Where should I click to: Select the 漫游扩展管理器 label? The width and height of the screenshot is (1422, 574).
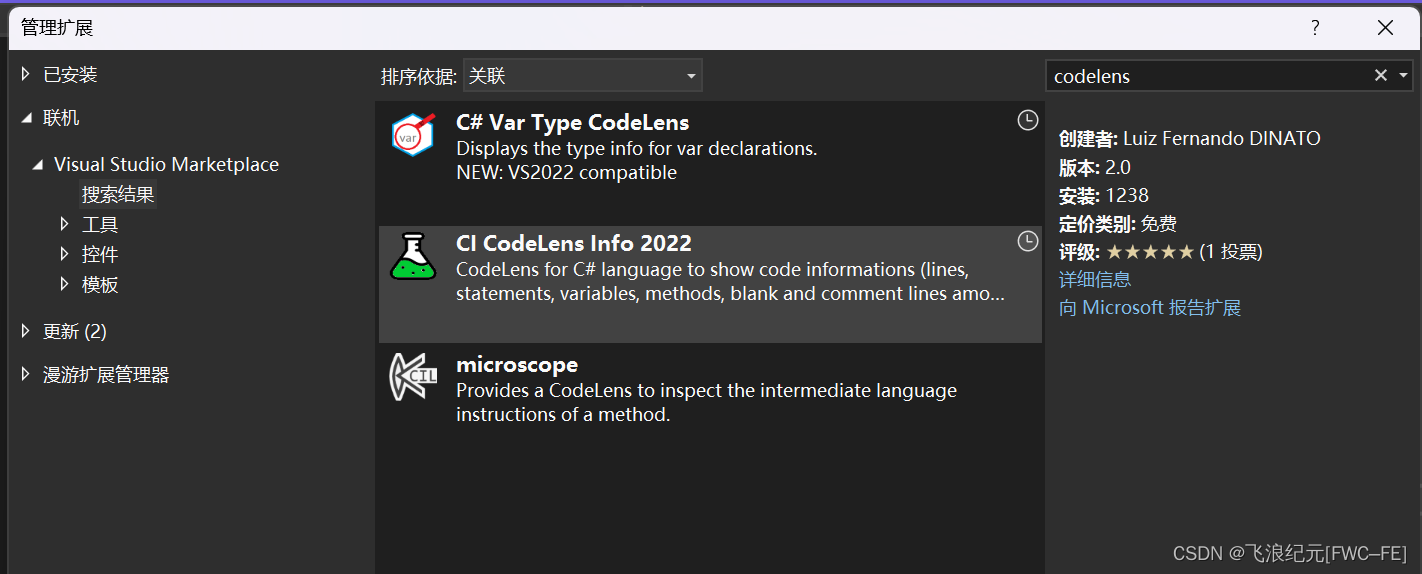[x=106, y=375]
